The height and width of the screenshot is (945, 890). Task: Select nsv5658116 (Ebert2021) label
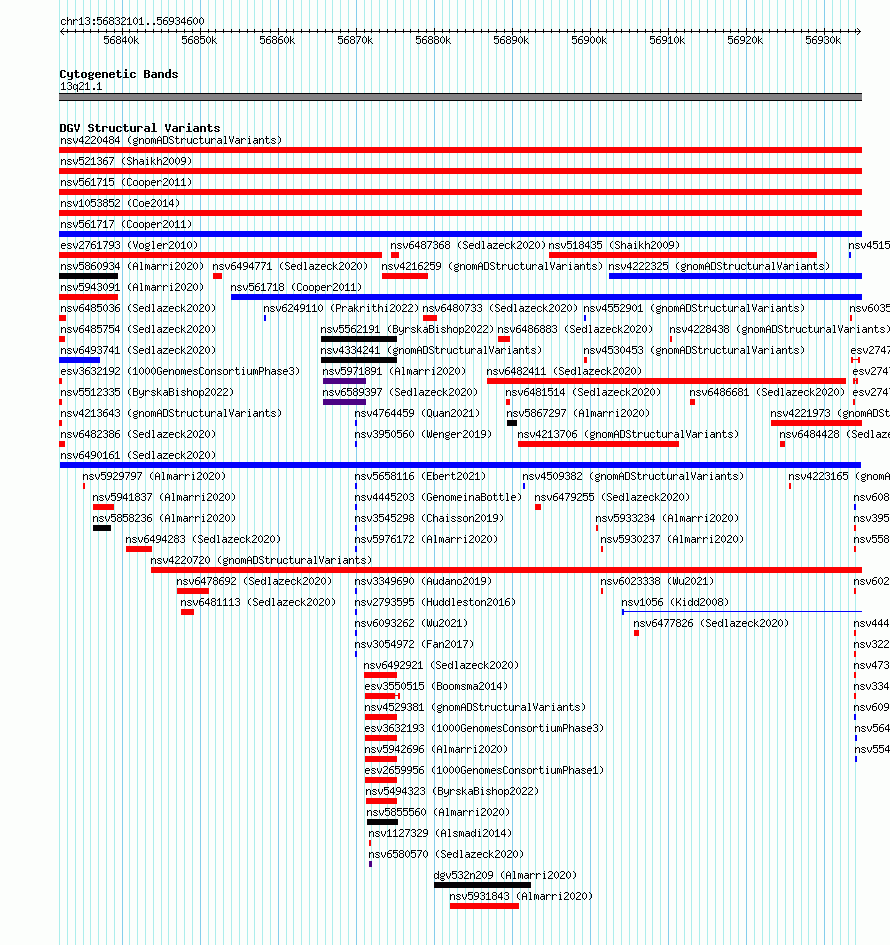(420, 477)
